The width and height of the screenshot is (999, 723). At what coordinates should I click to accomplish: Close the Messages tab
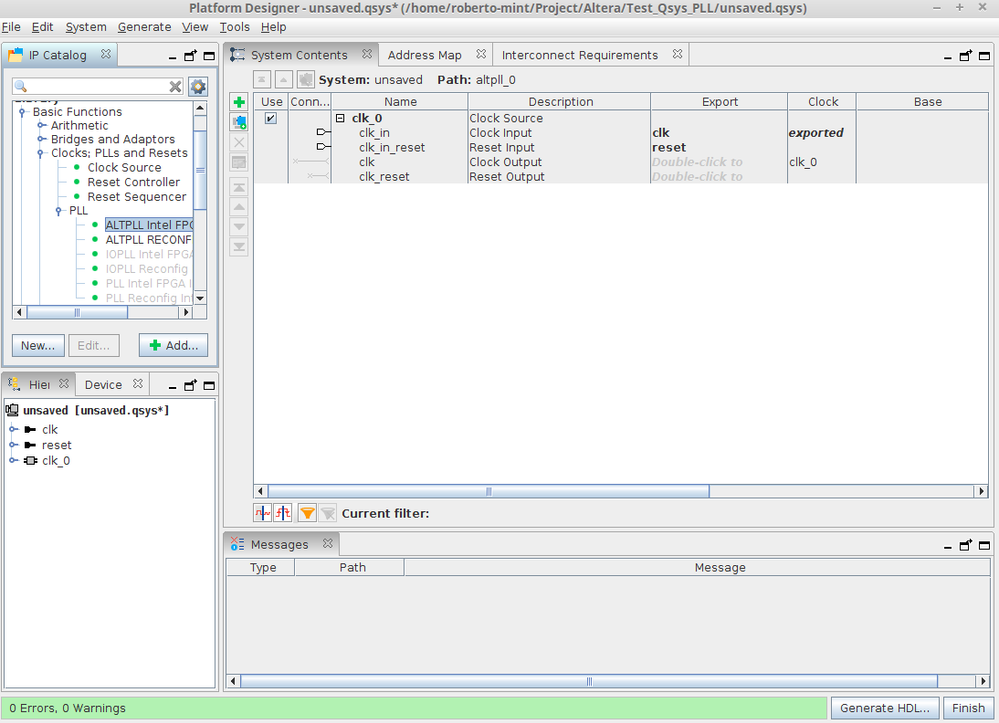327,543
